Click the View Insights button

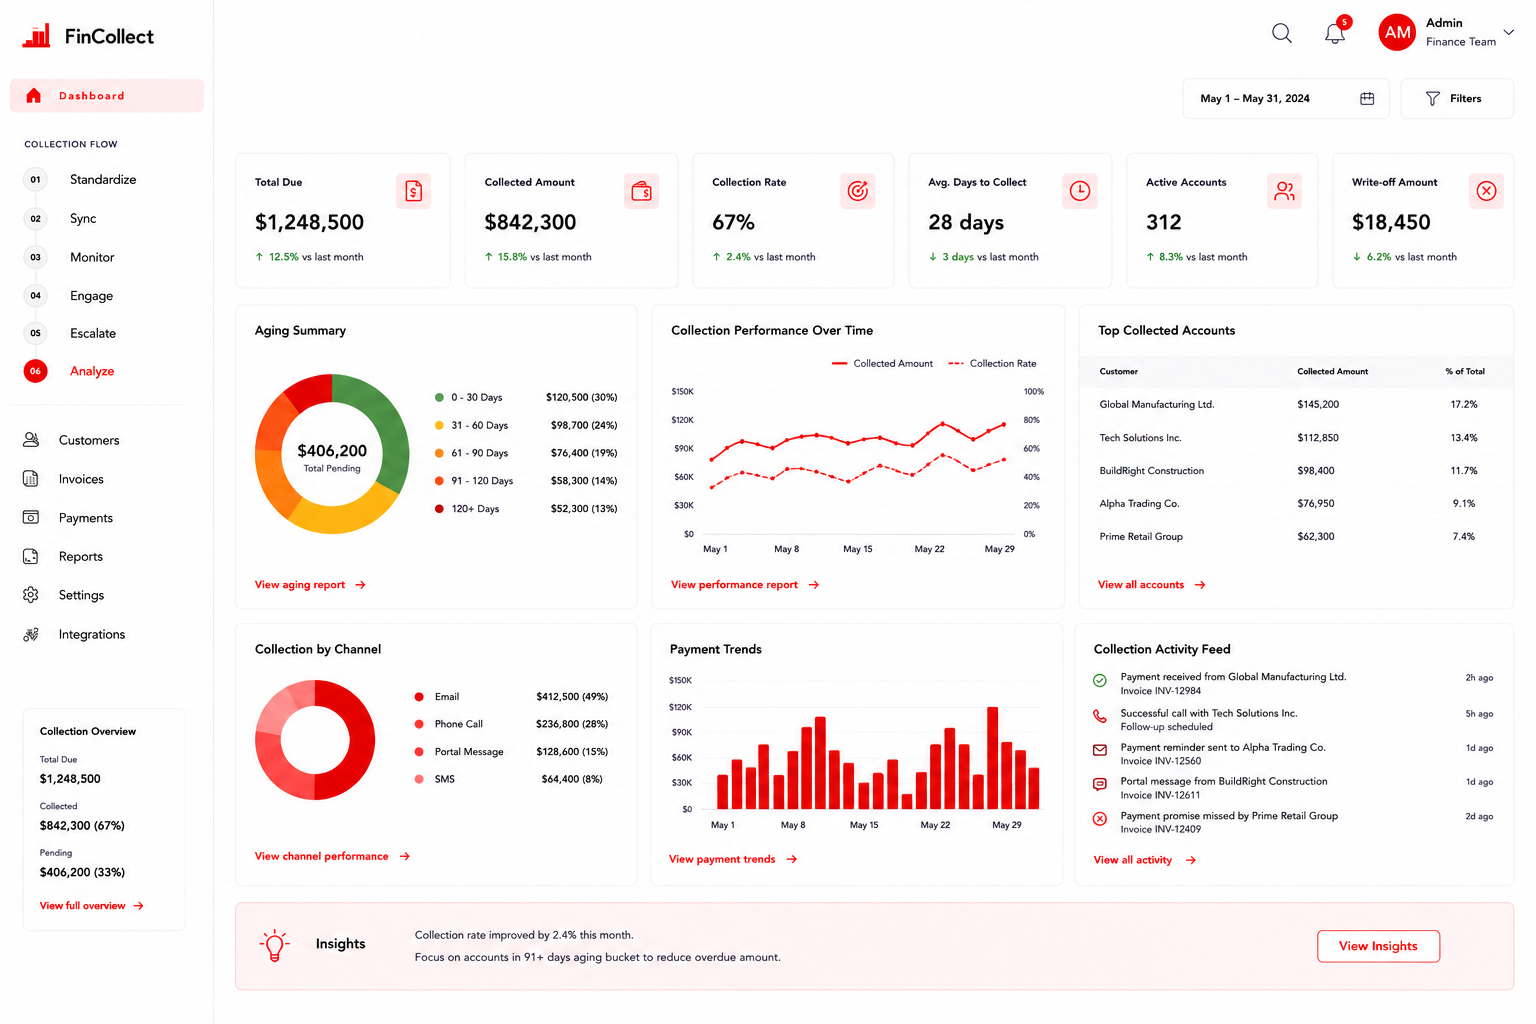pyautogui.click(x=1378, y=946)
